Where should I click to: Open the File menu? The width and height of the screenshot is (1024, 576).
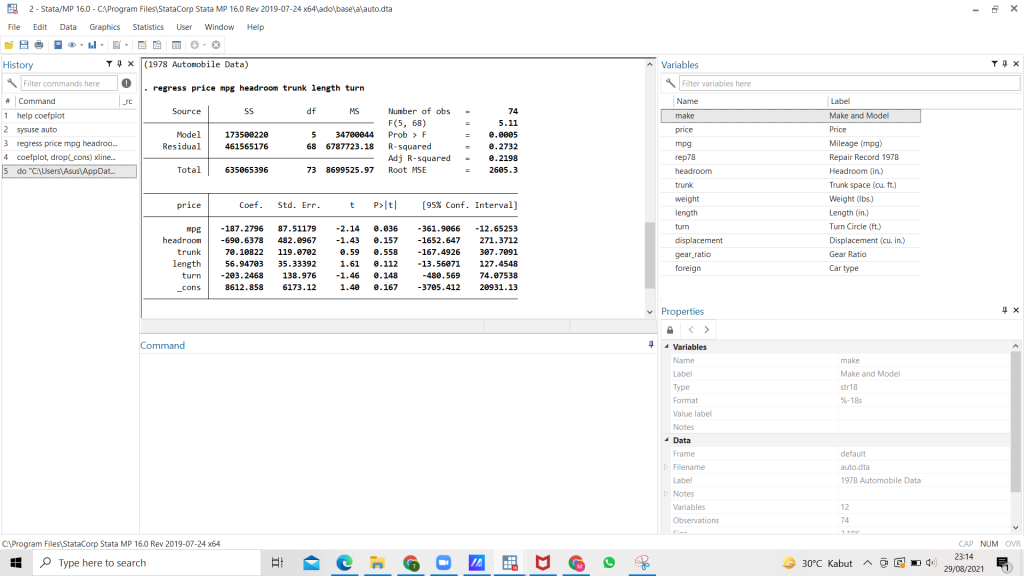coord(14,27)
